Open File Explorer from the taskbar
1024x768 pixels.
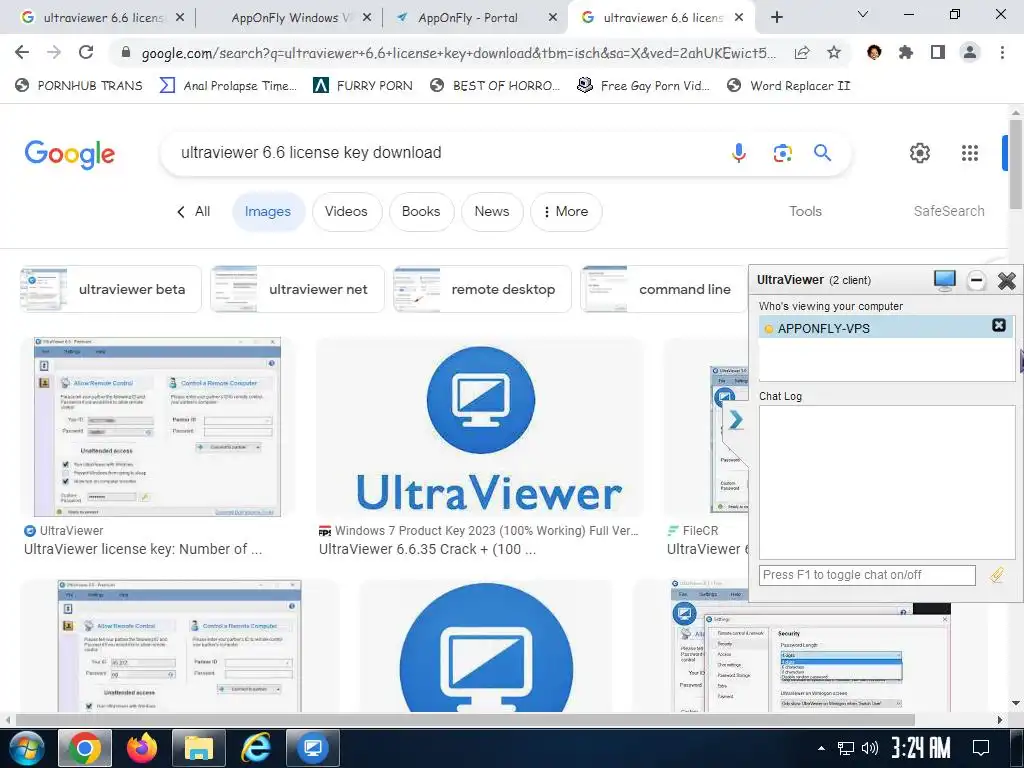click(x=199, y=748)
